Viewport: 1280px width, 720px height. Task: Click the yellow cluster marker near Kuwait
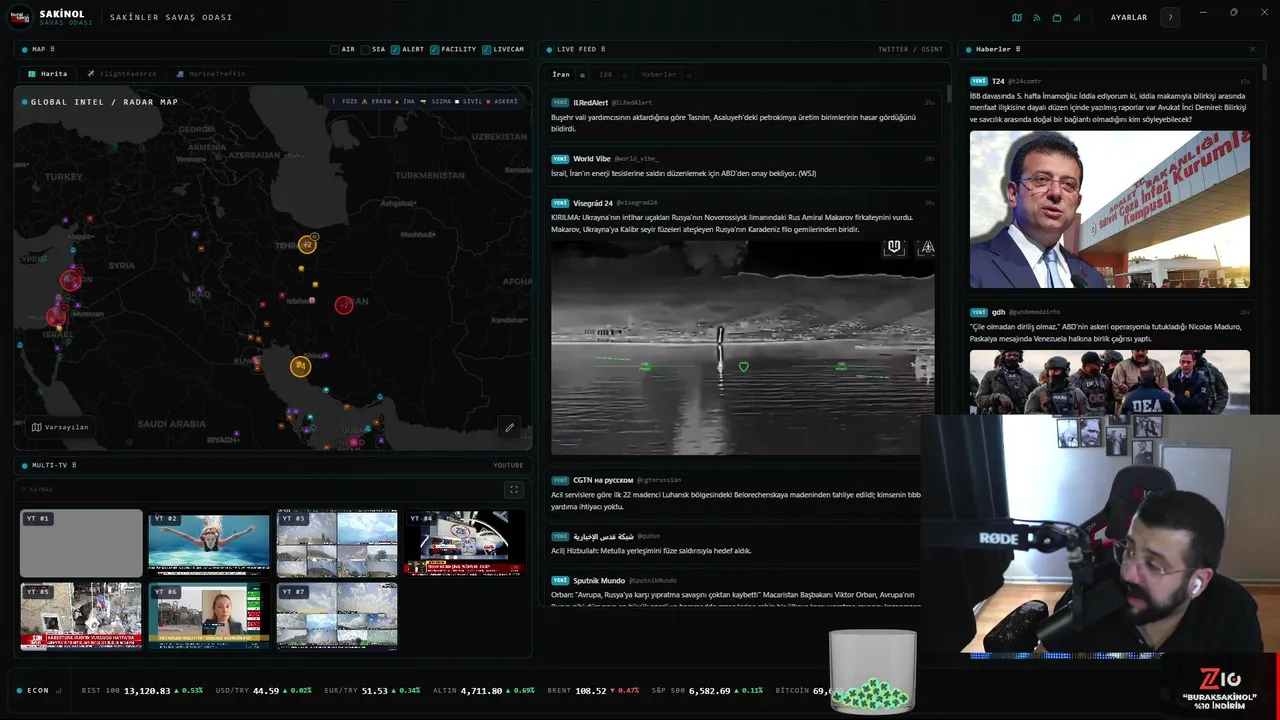coord(300,367)
